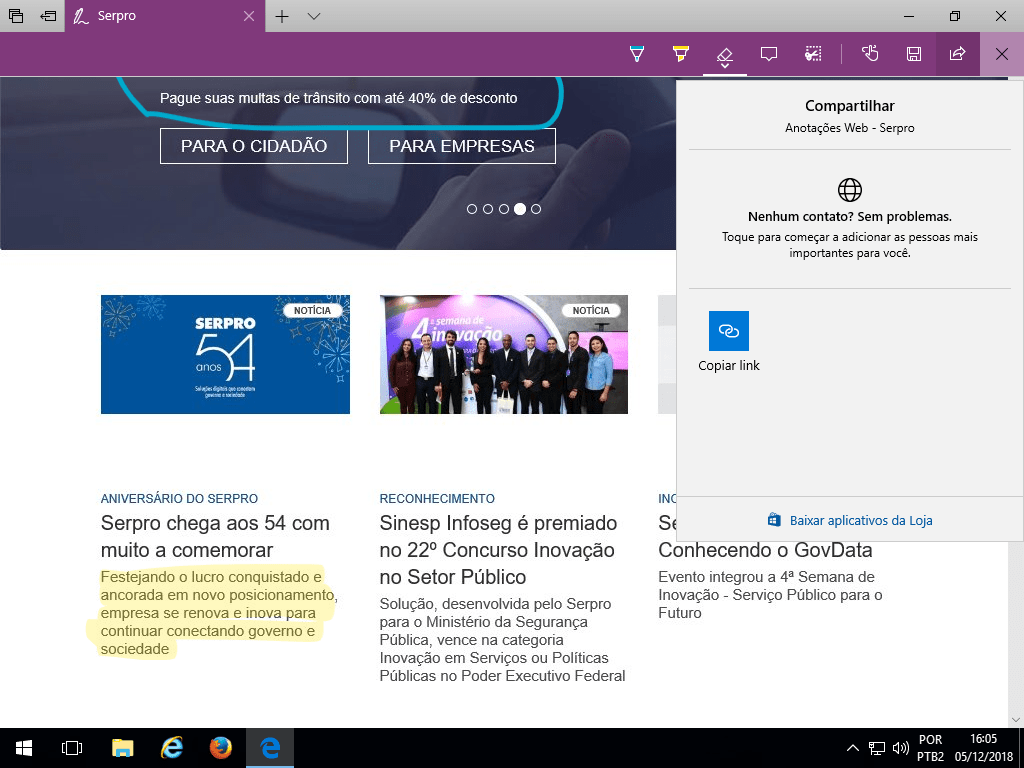This screenshot has height=768, width=1024.
Task: Click the Copiar link icon
Action: click(x=728, y=331)
